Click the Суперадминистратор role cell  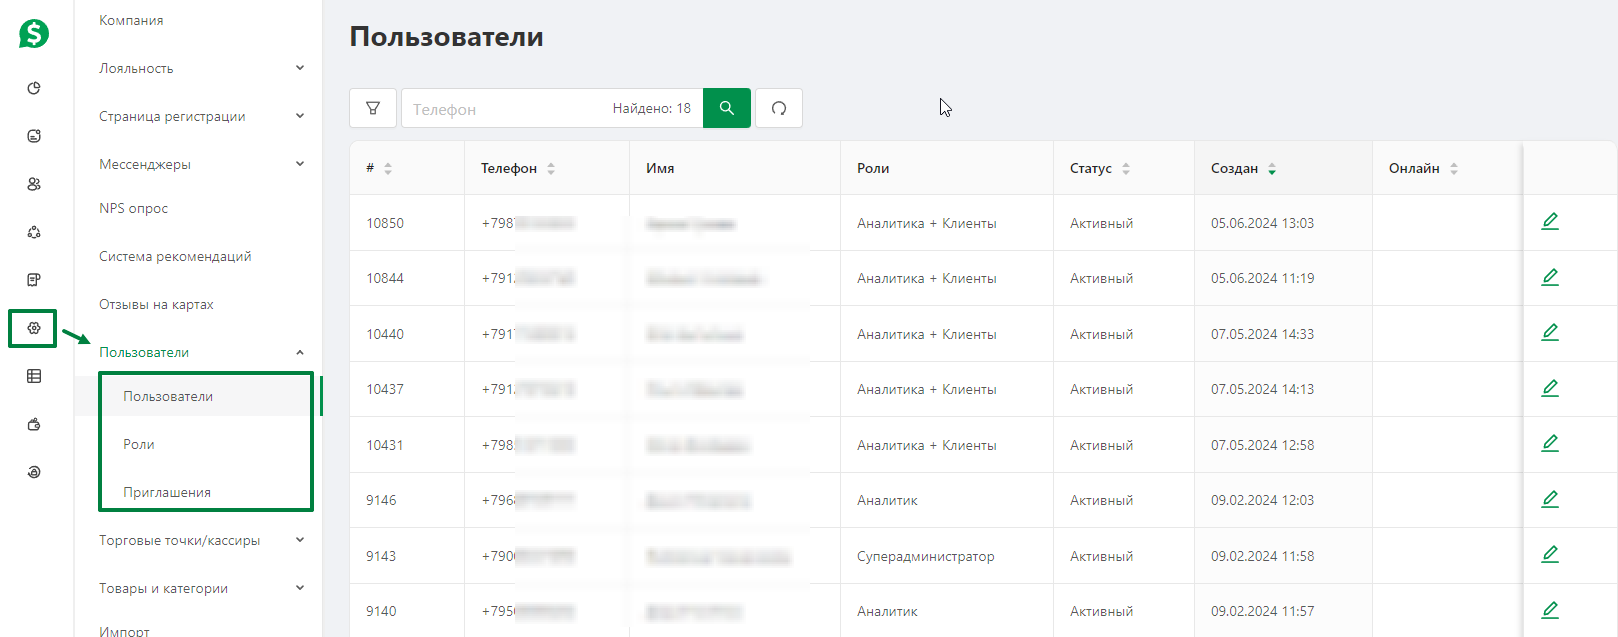[926, 556]
